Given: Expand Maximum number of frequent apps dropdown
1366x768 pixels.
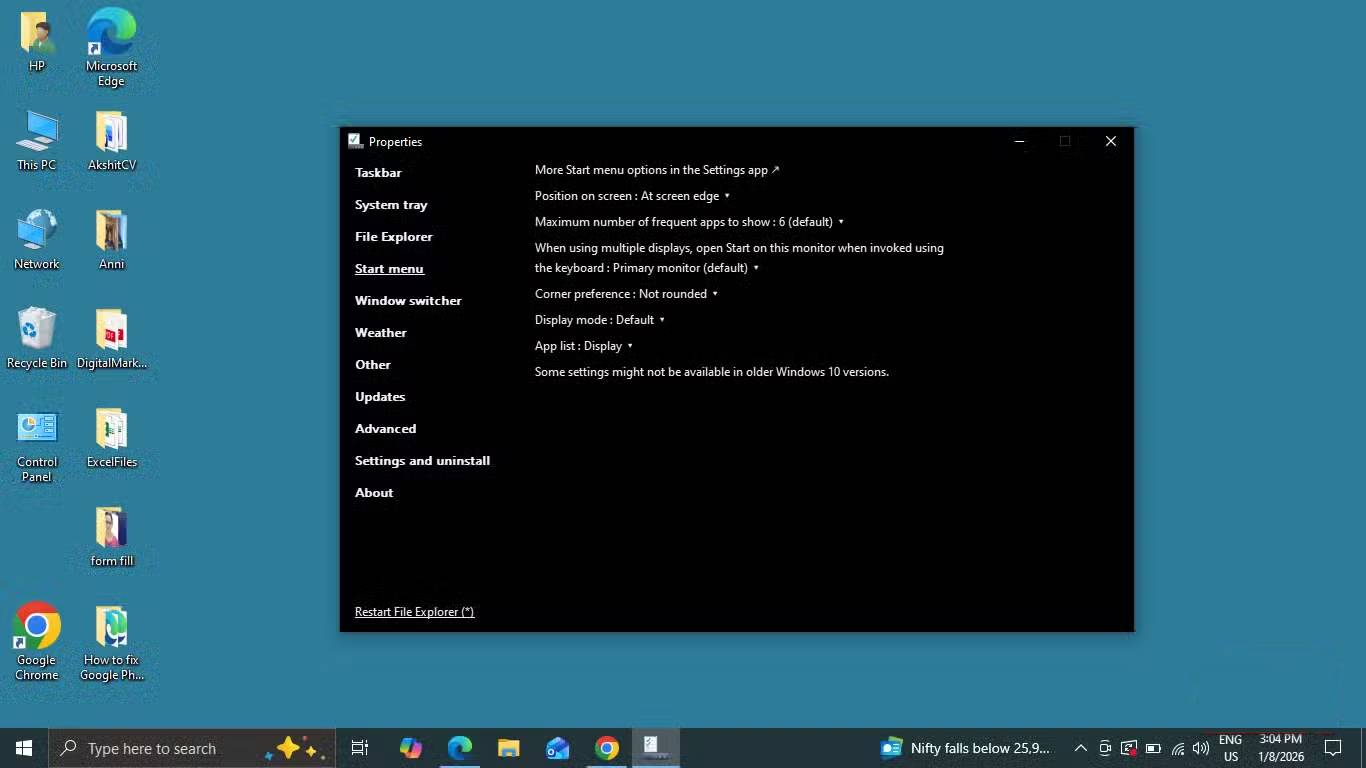Looking at the screenshot, I should [x=689, y=222].
